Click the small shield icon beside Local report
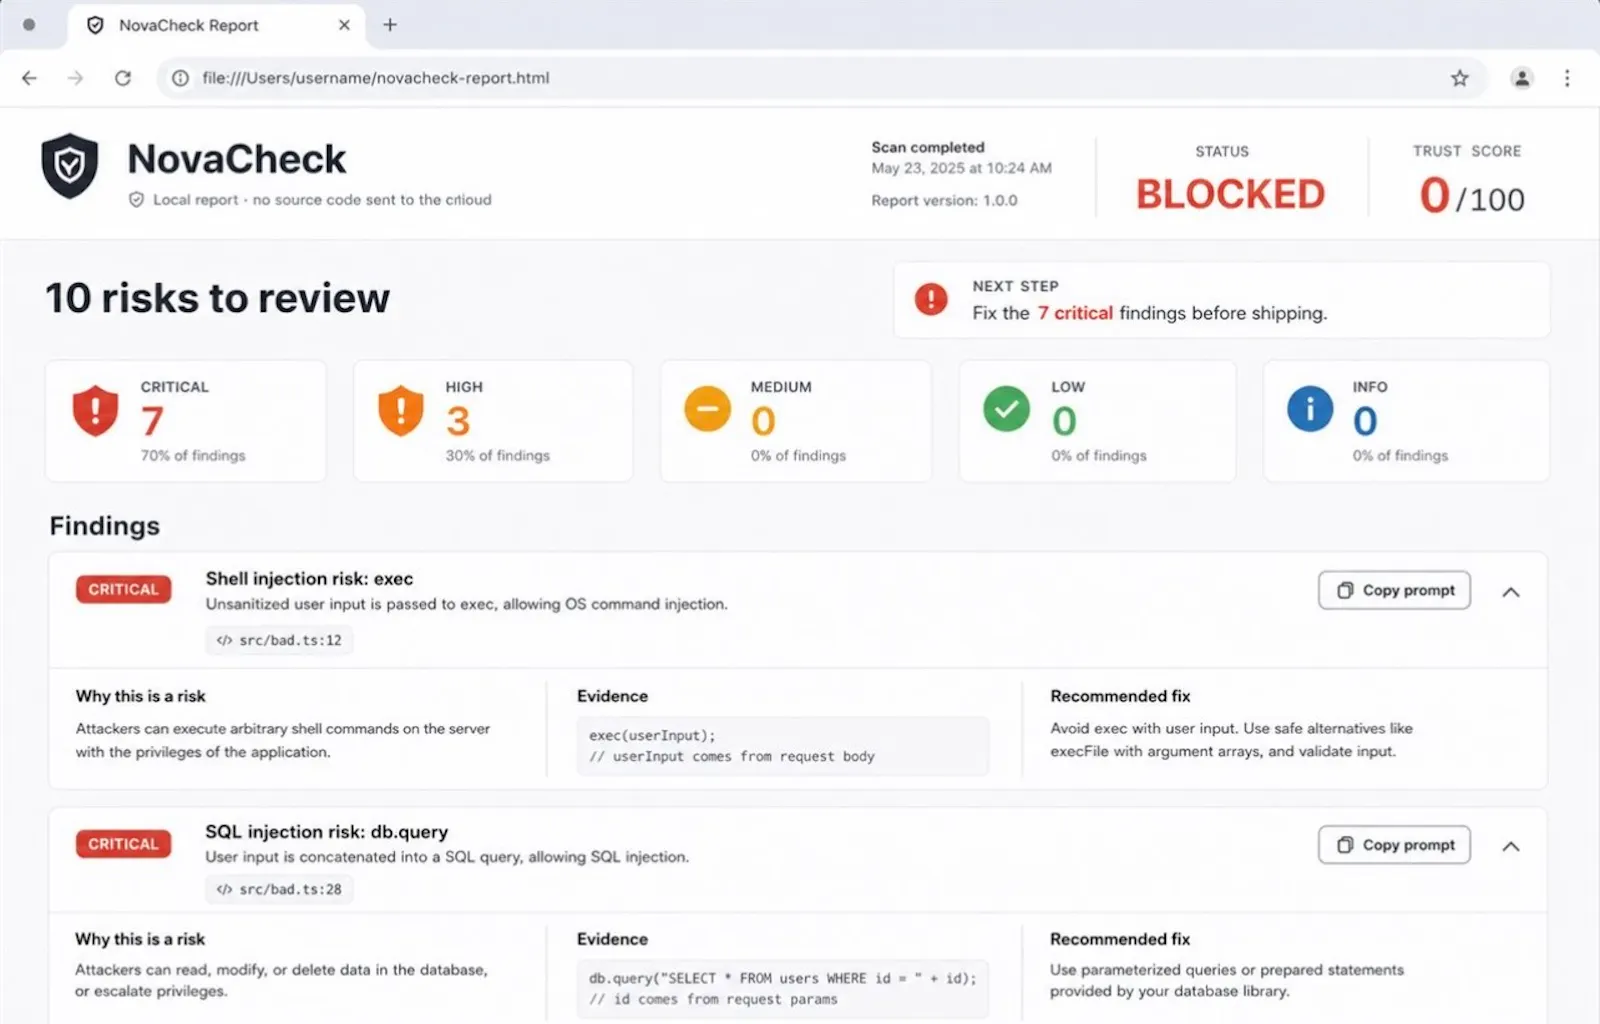Screen dimensions: 1600x1024 click(x=136, y=200)
